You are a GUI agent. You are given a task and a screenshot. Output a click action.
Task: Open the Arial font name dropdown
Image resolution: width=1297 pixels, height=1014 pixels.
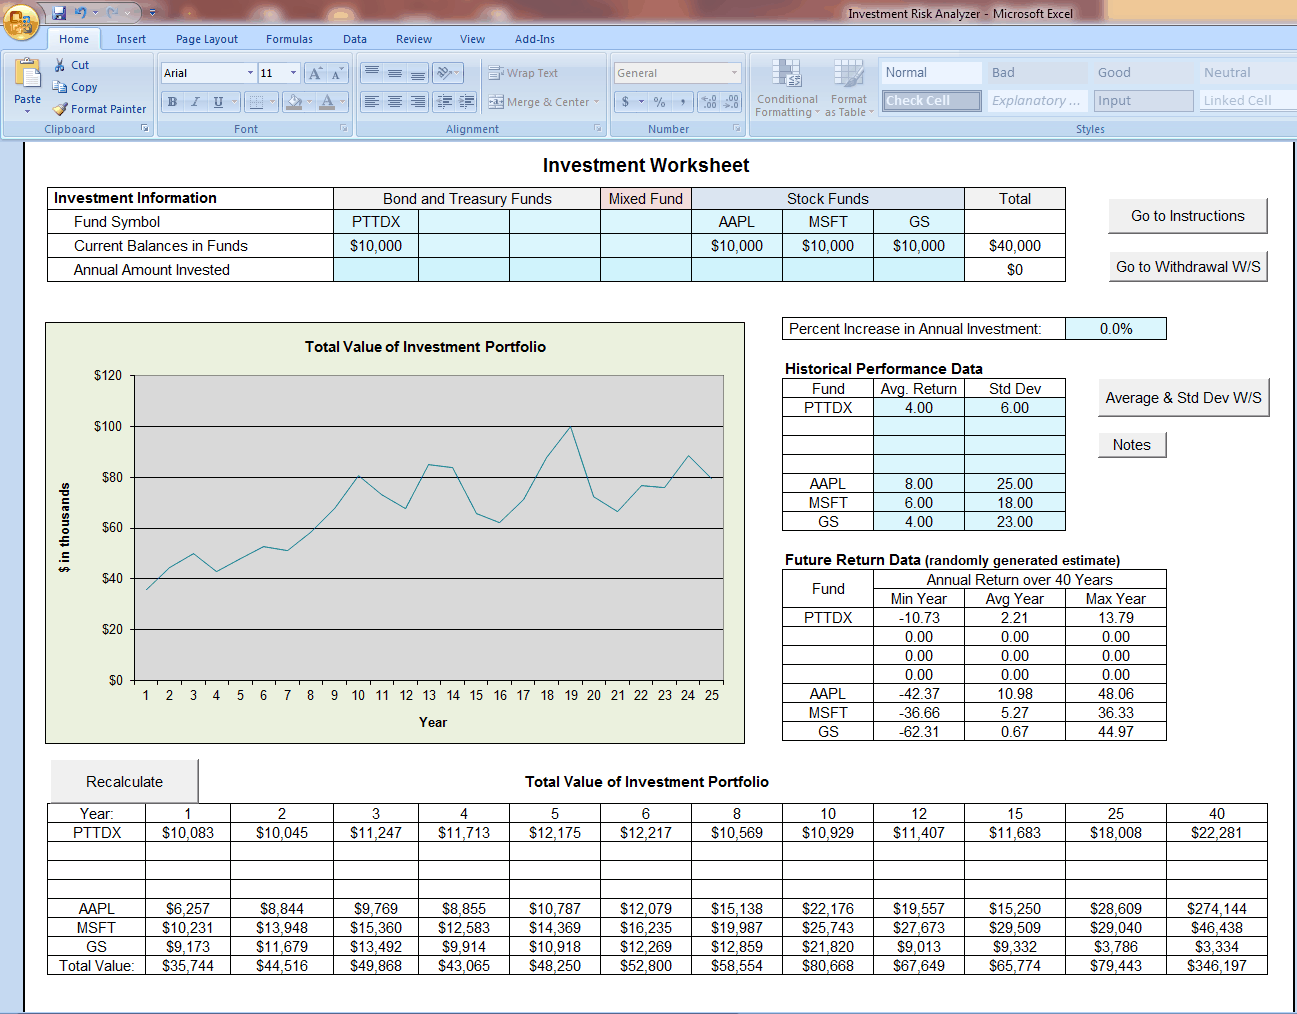pyautogui.click(x=250, y=73)
